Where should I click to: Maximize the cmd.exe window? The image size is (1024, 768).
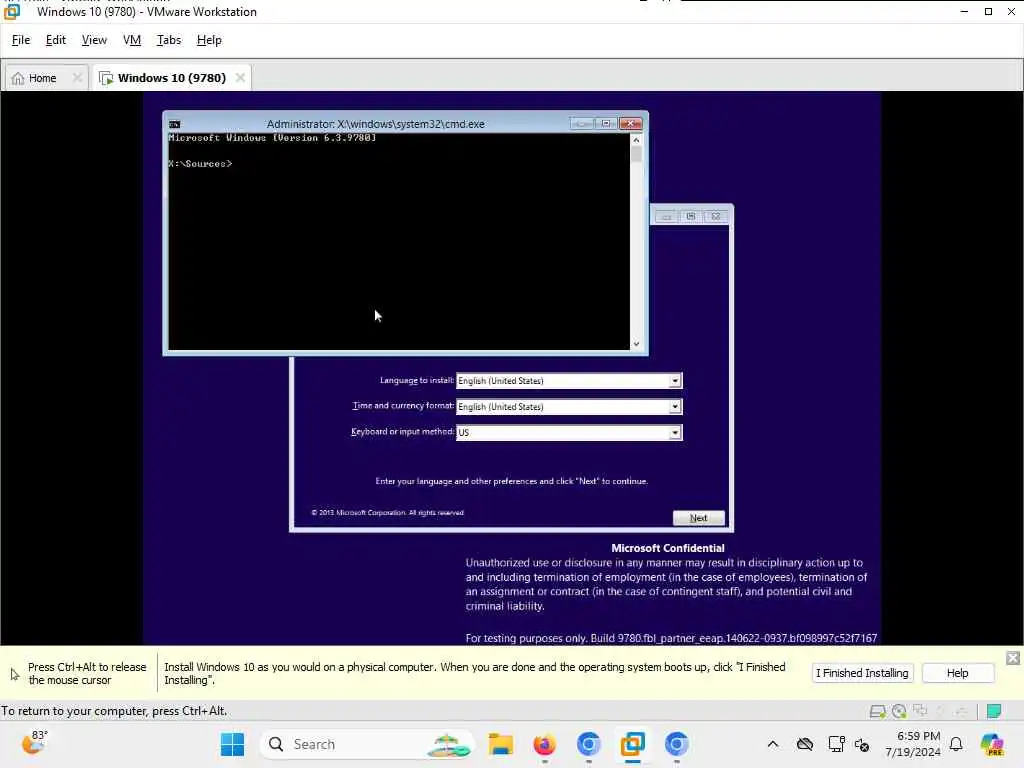pyautogui.click(x=606, y=123)
